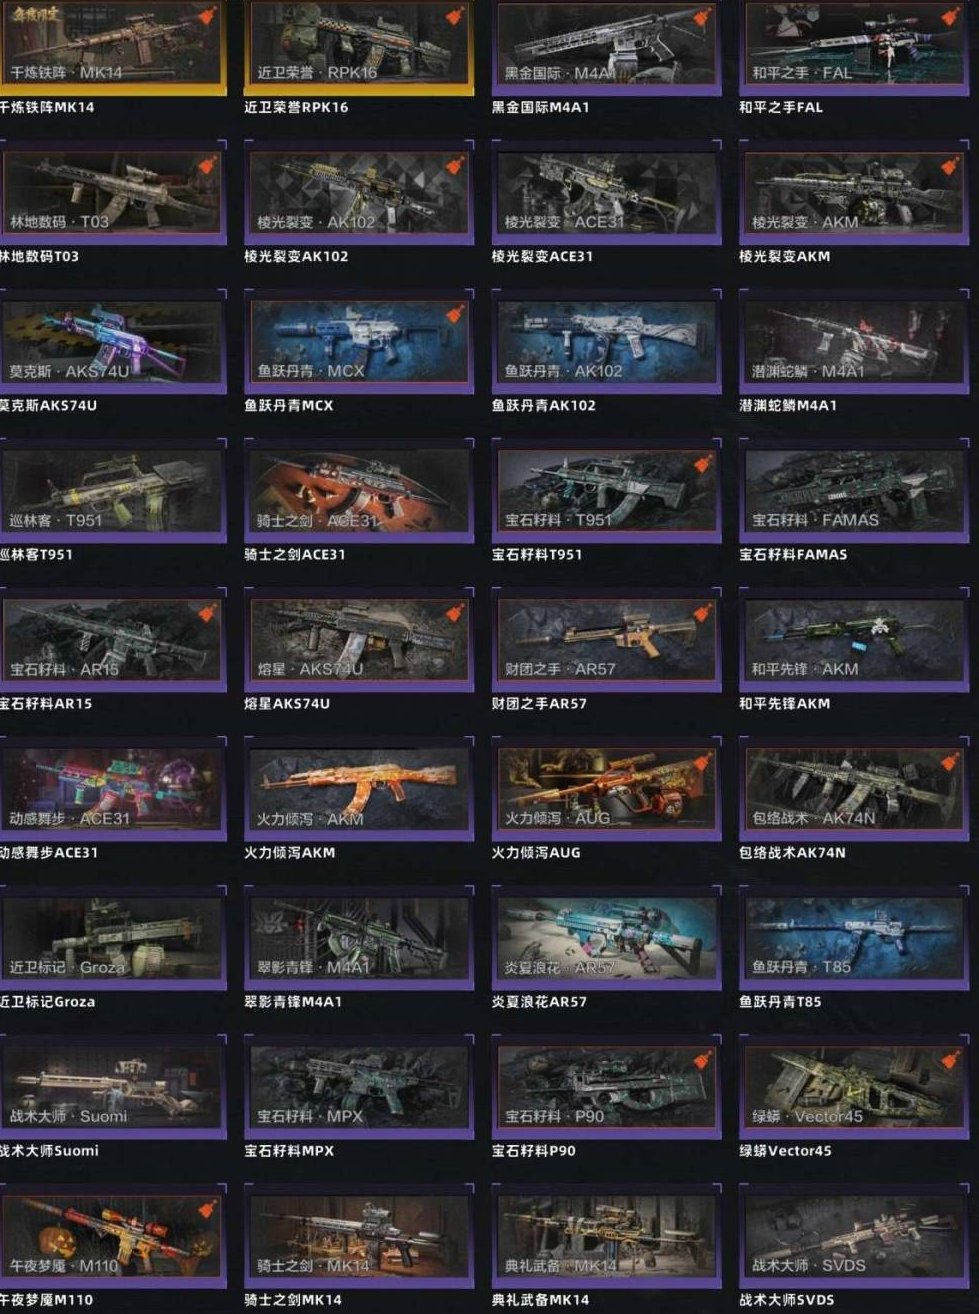Select the 莫克斯AKS74U skin thumbnail
Screen dimensions: 979x1314
[x=113, y=342]
